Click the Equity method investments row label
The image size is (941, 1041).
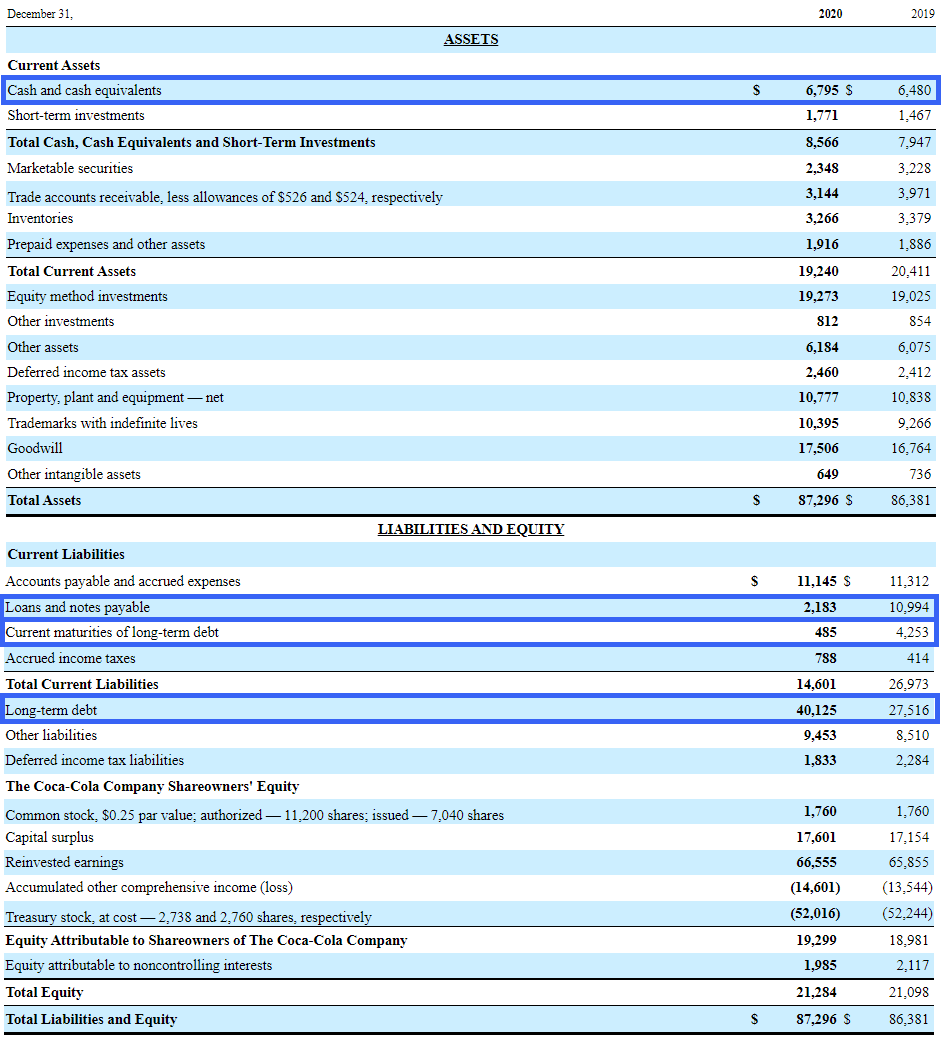point(87,296)
